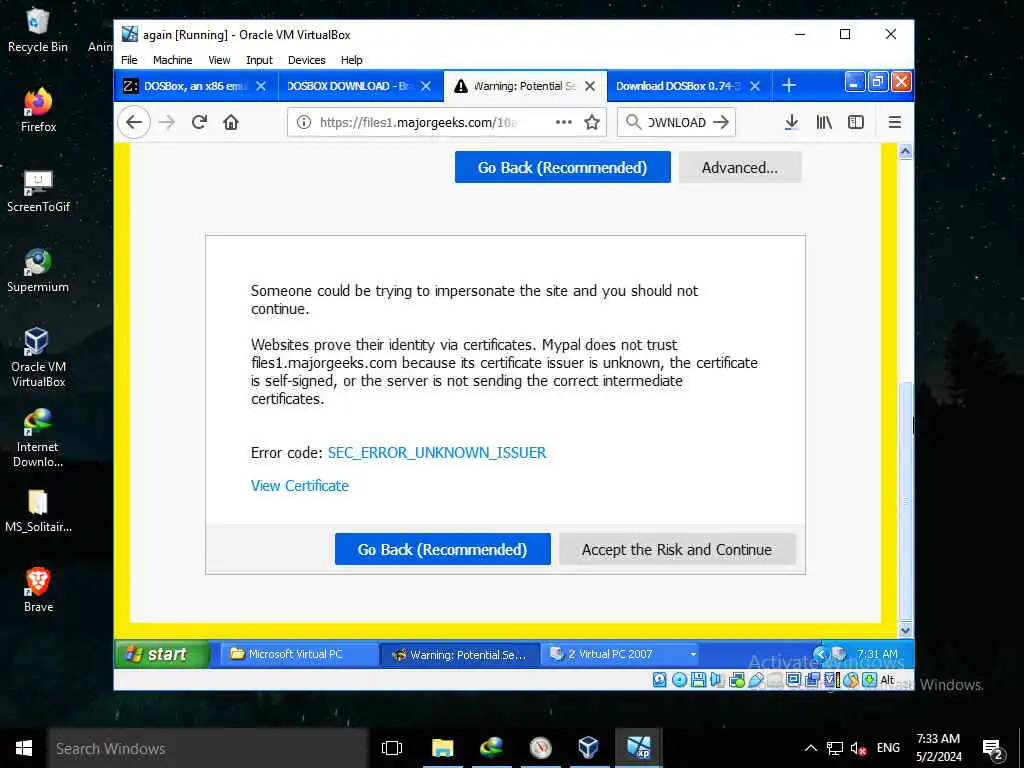Click VirtualBox mouse integration icon
The width and height of the screenshot is (1024, 768).
tap(851, 680)
